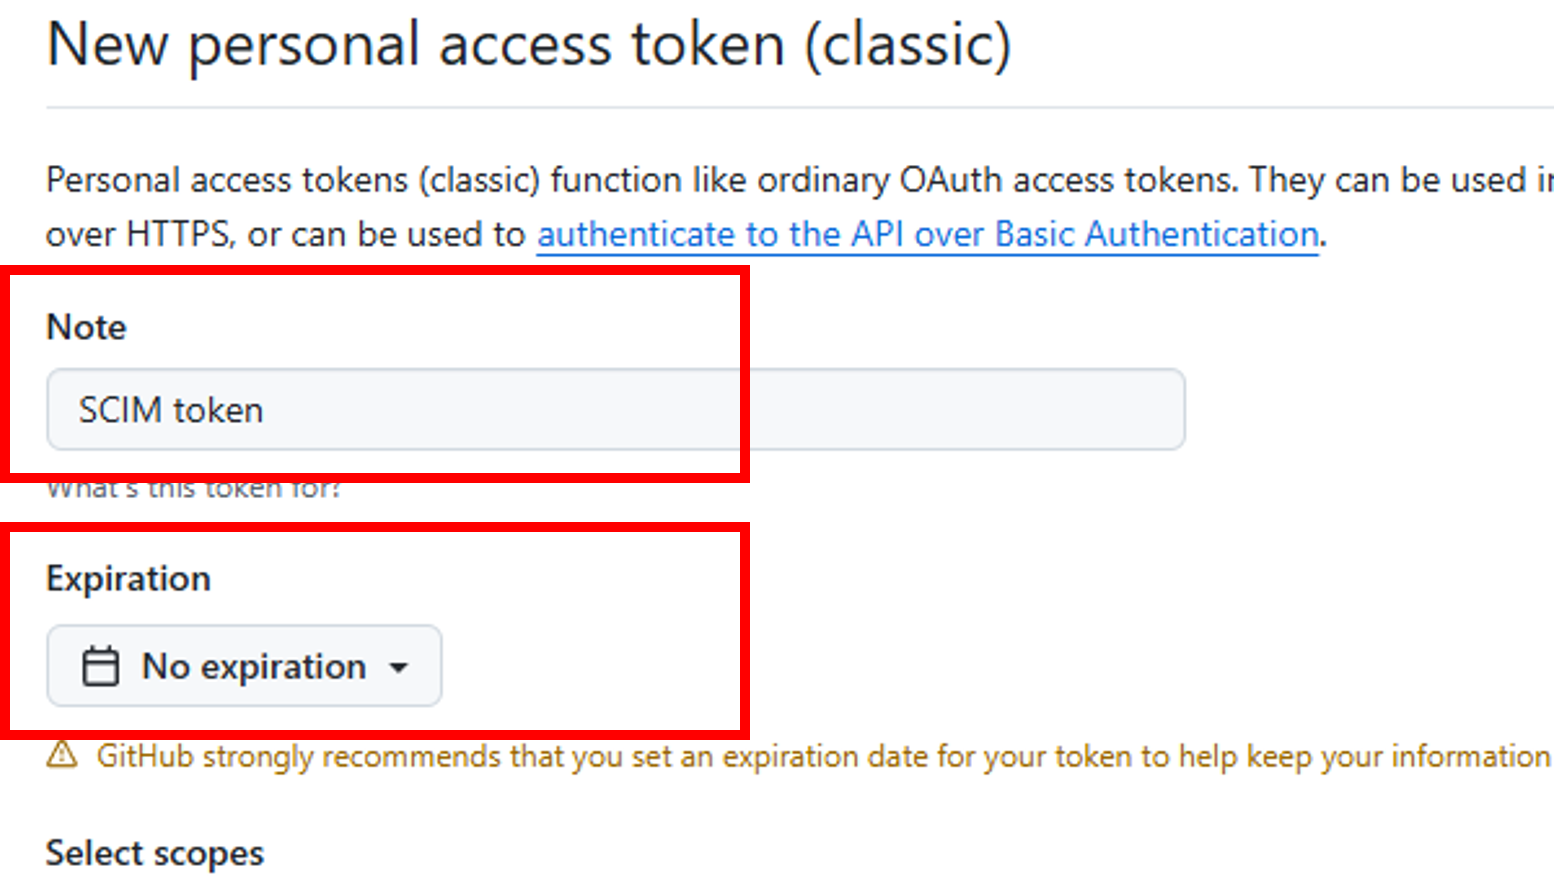Click the SCIM token text in the Note box
Viewport: 1554px width, 891px height.
171,410
